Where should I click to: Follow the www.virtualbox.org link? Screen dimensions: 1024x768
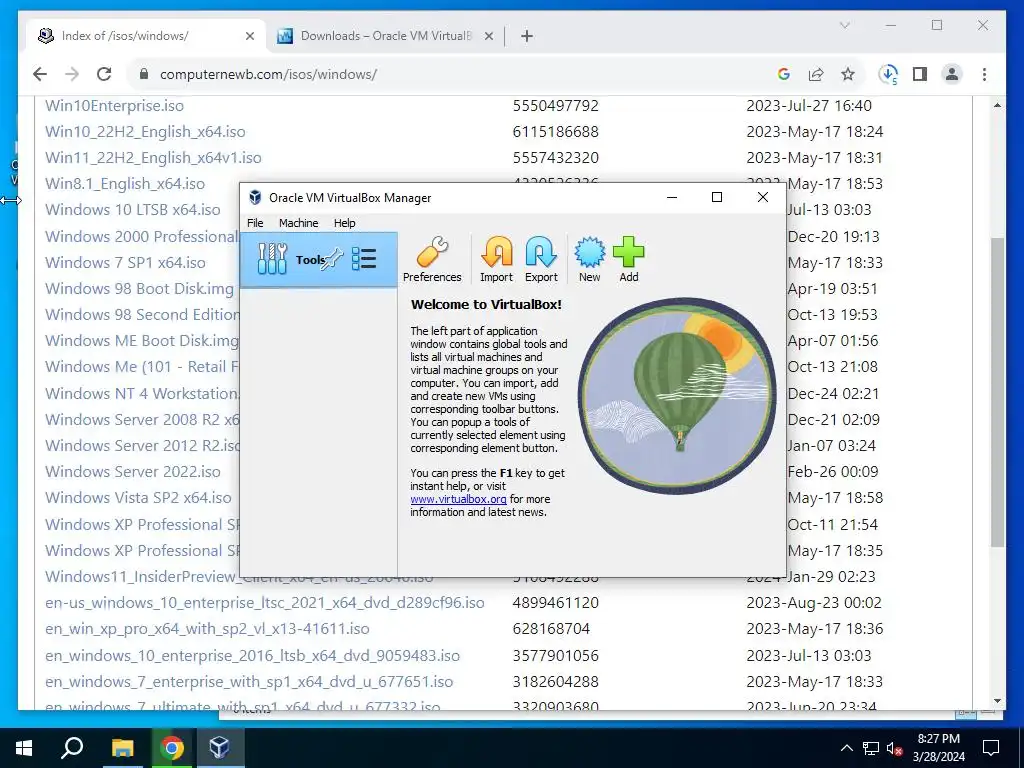coord(458,499)
